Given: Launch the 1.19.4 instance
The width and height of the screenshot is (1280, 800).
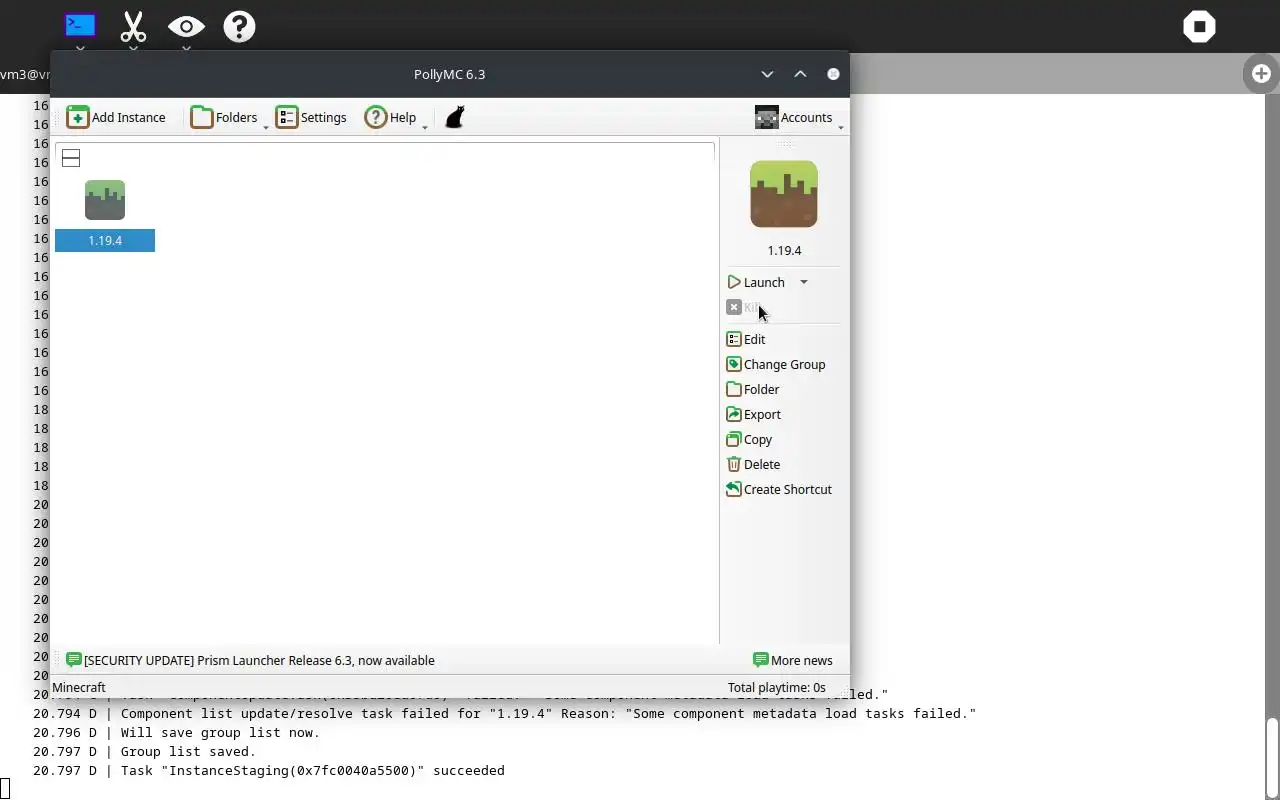Looking at the screenshot, I should pos(757,282).
